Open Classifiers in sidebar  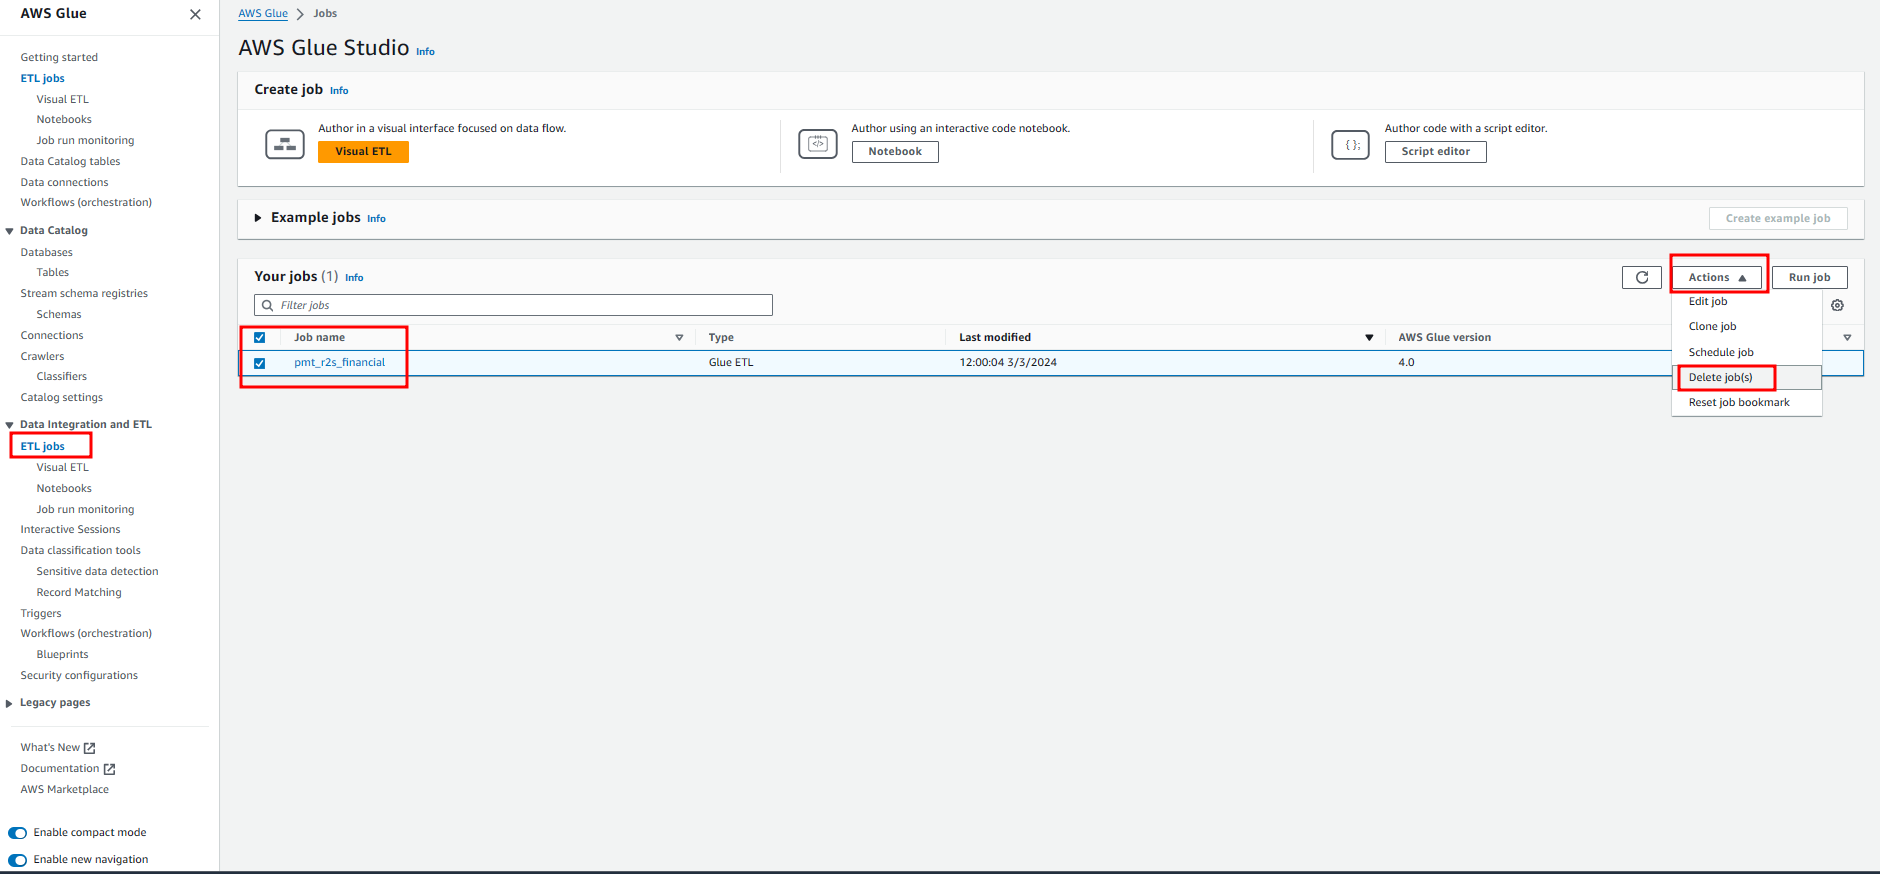61,377
